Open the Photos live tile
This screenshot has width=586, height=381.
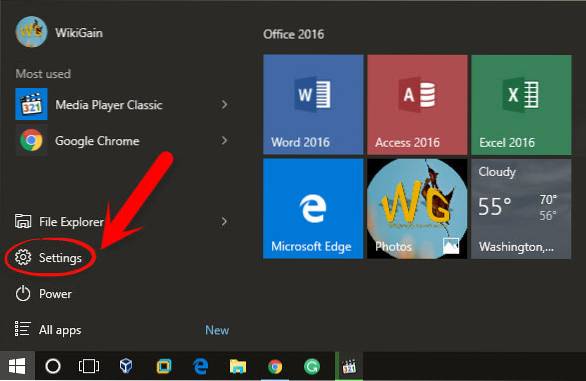pos(417,209)
